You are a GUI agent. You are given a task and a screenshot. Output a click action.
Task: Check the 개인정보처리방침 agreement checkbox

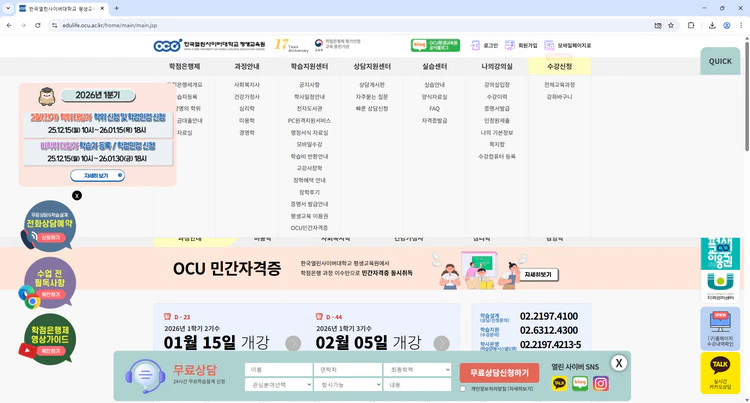point(463,389)
